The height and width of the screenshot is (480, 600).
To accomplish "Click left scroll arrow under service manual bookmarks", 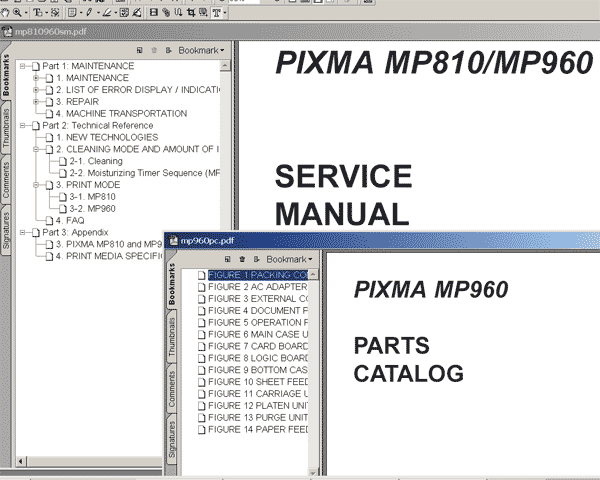I will click(21, 461).
